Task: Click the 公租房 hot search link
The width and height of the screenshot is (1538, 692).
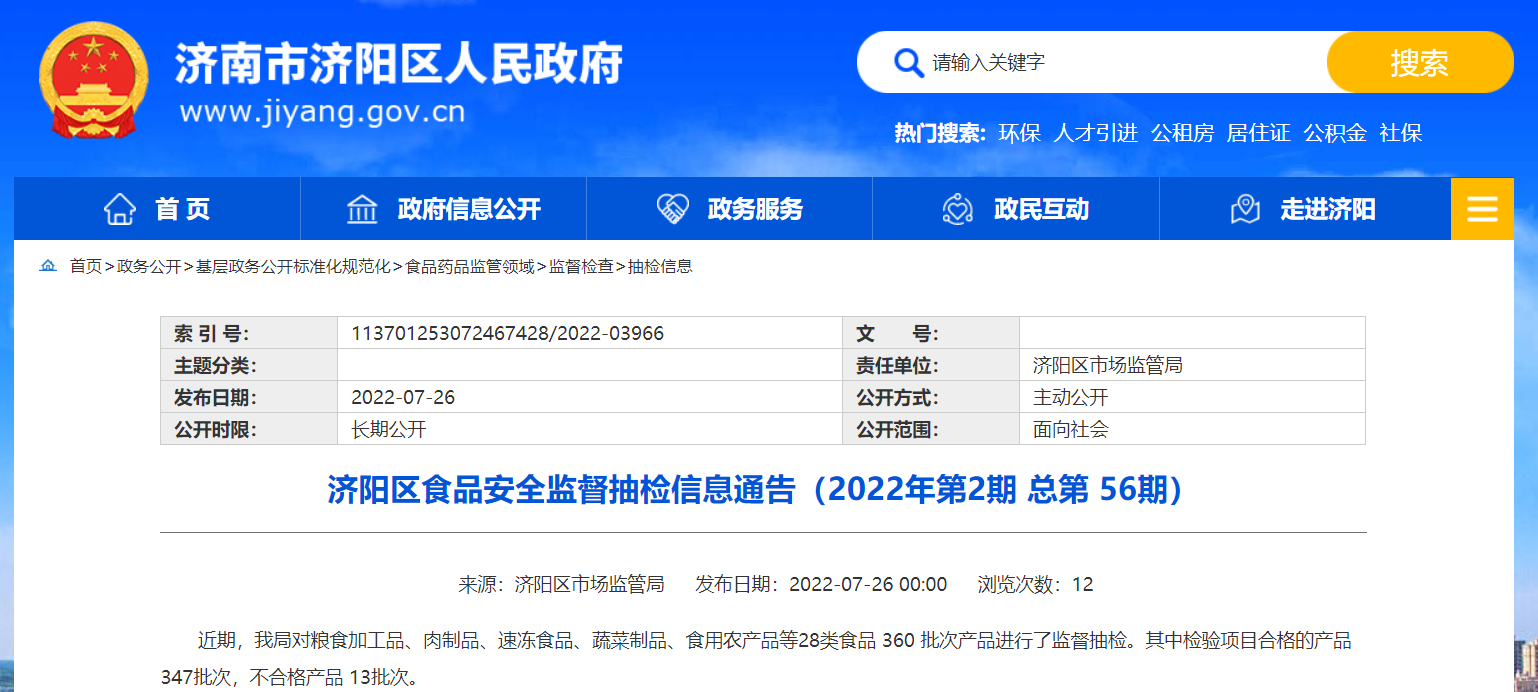Action: [1182, 133]
